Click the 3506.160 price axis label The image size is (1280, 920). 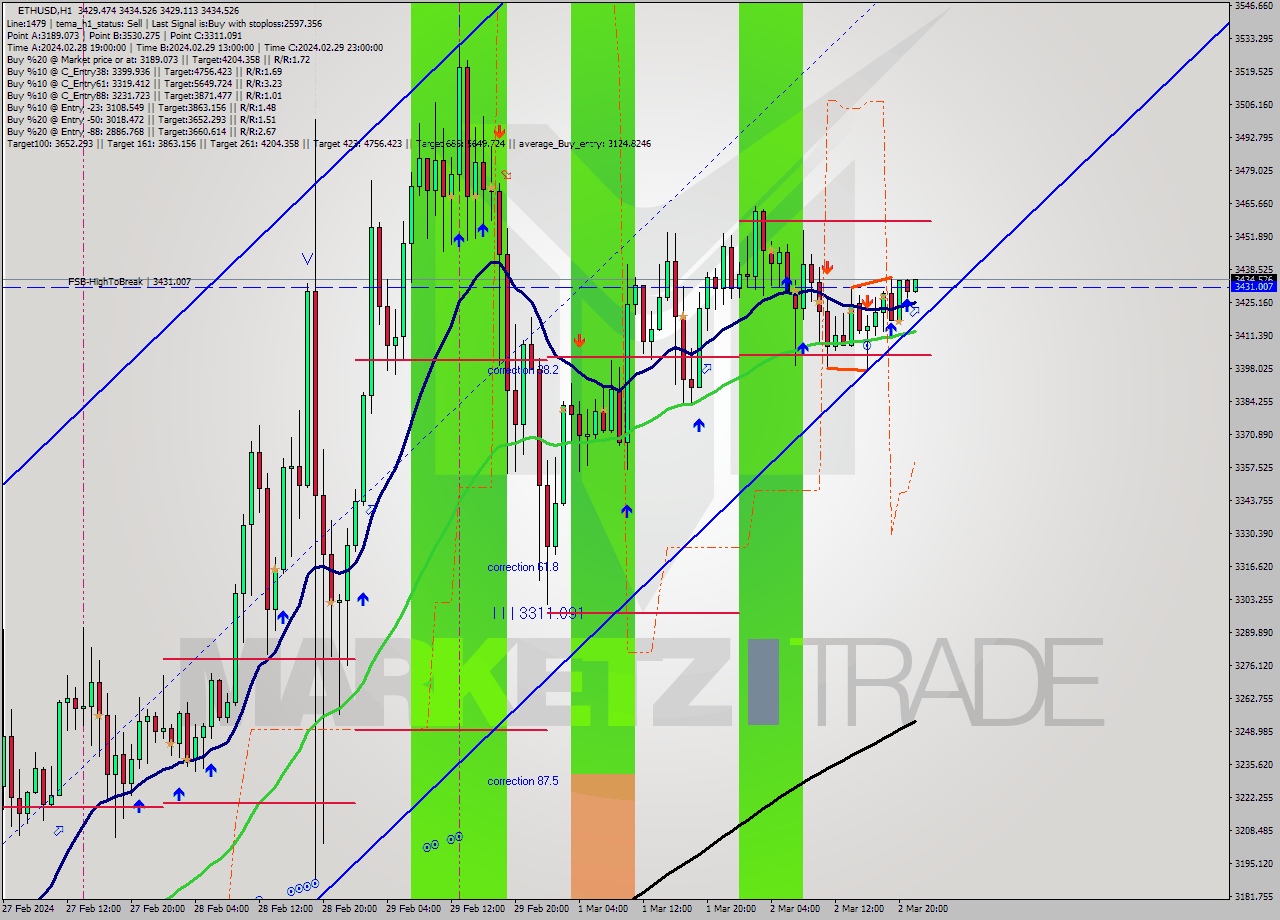1254,104
